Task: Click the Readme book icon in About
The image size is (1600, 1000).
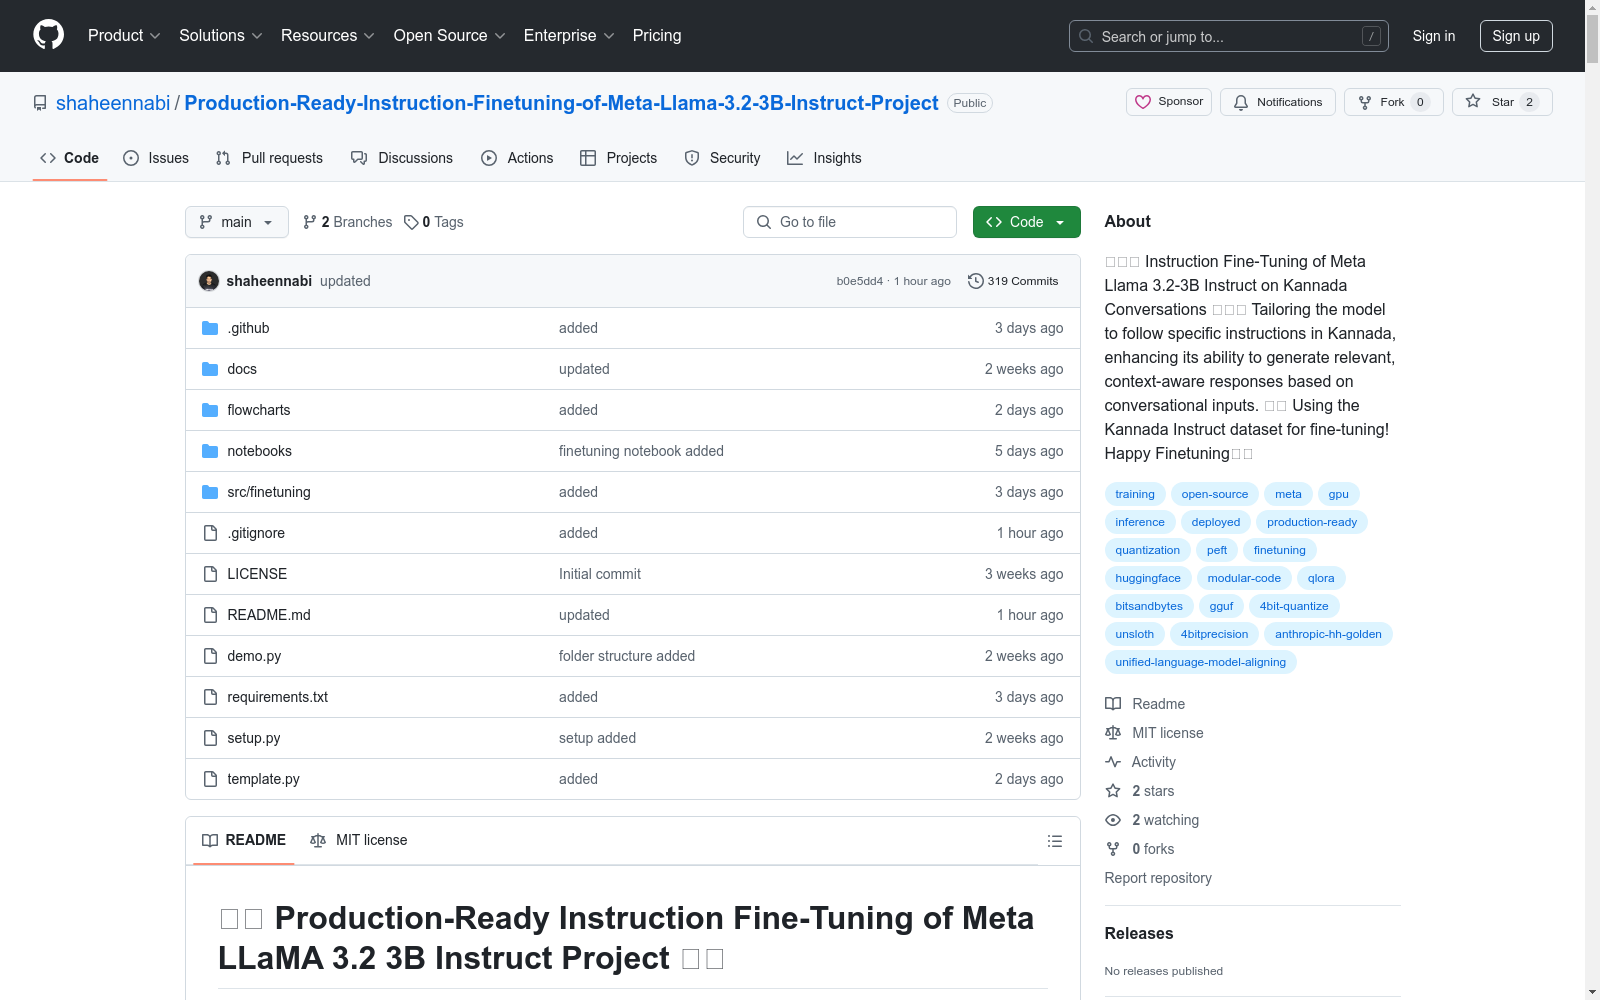Action: click(1113, 704)
